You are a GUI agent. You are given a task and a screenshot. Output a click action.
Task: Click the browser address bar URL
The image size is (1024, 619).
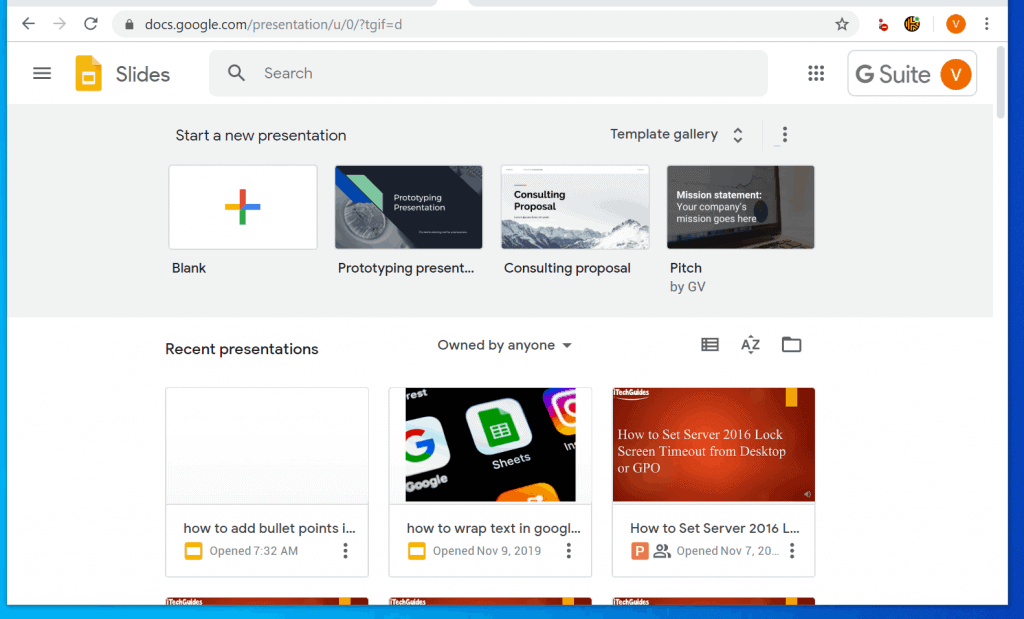click(273, 25)
